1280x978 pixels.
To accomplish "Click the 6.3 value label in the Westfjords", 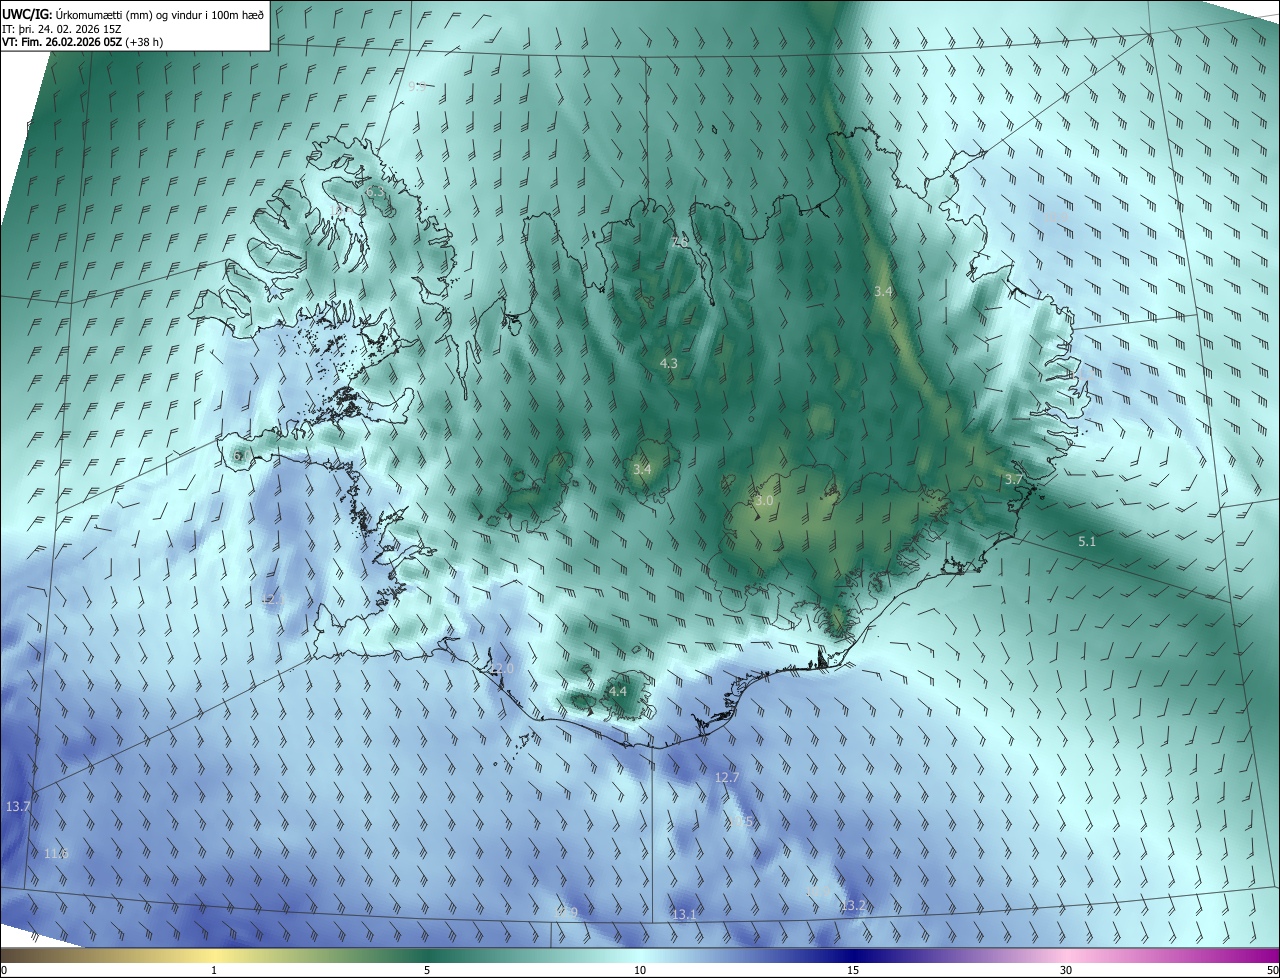I will pyautogui.click(x=375, y=192).
